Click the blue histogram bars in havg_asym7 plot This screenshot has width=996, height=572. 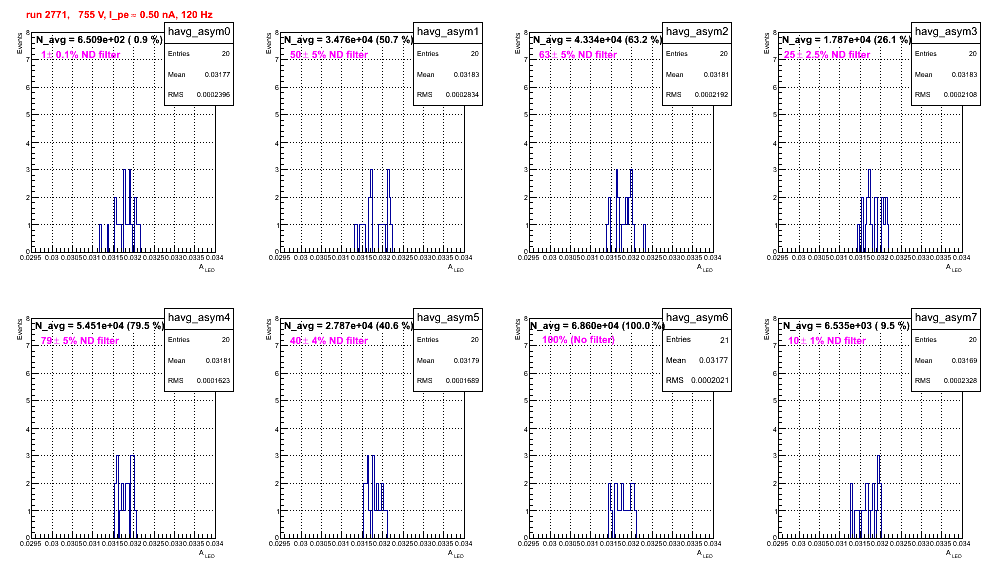866,496
